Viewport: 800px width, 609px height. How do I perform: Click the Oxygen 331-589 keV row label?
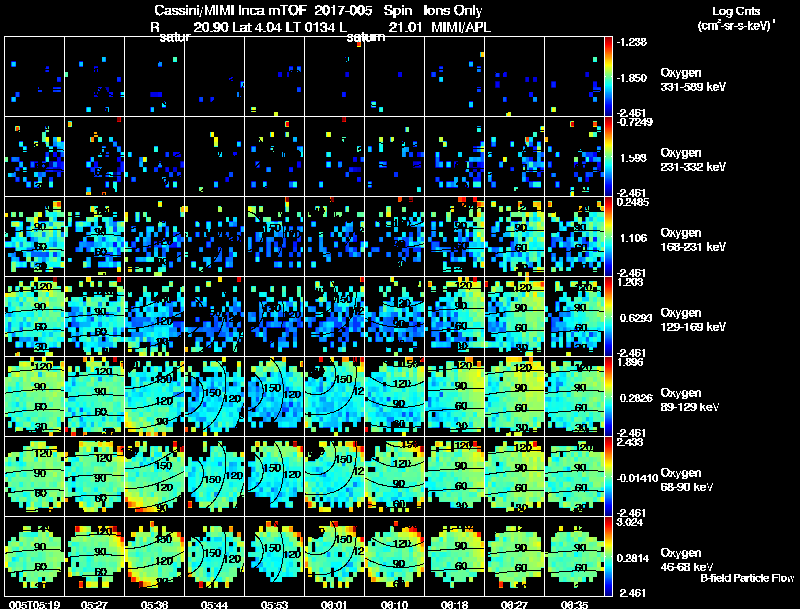click(693, 80)
